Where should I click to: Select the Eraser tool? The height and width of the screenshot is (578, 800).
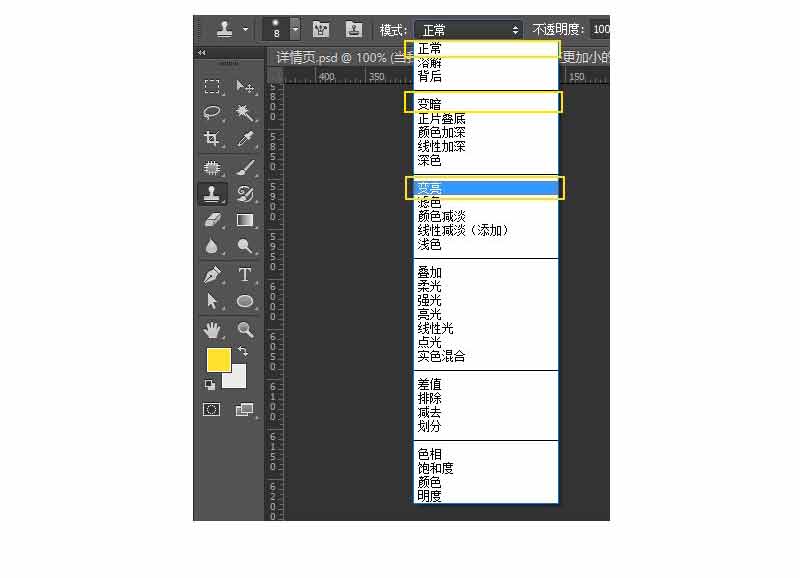[212, 220]
